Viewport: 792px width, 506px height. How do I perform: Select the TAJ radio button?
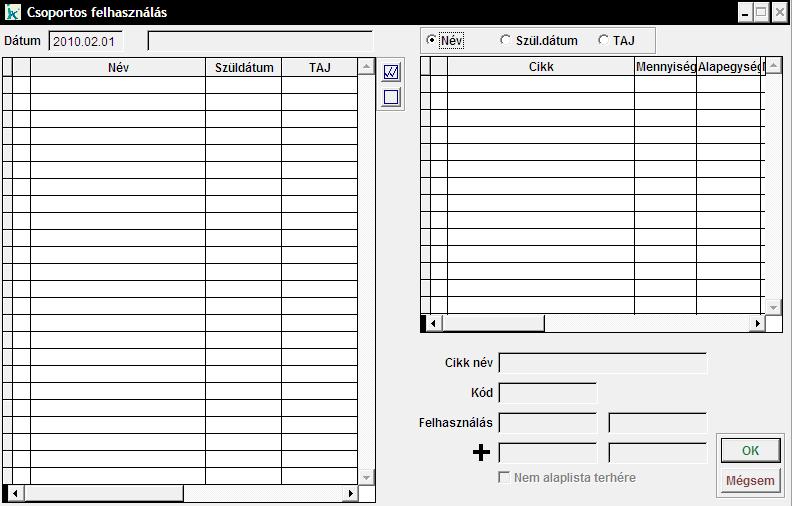pos(603,40)
